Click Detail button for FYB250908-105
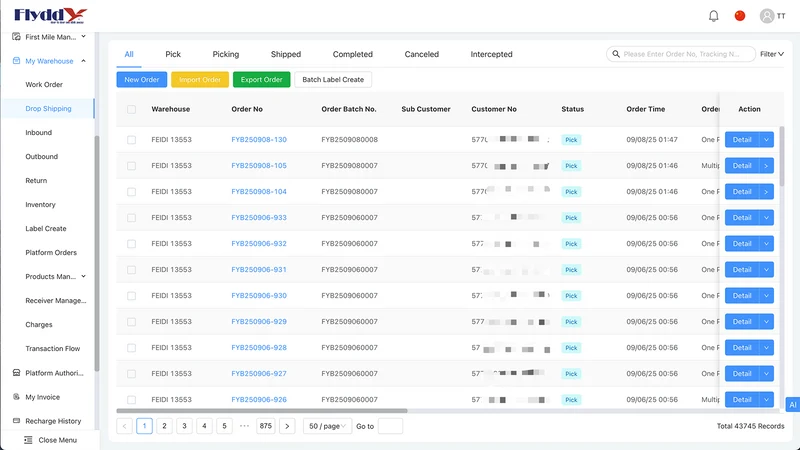 click(x=742, y=166)
